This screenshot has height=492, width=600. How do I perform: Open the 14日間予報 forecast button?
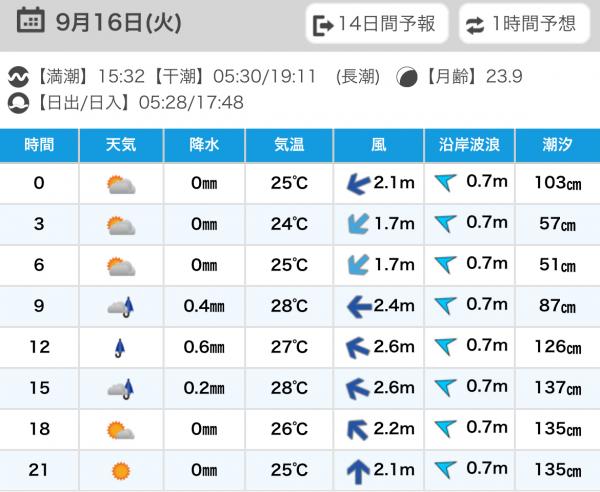coord(376,25)
